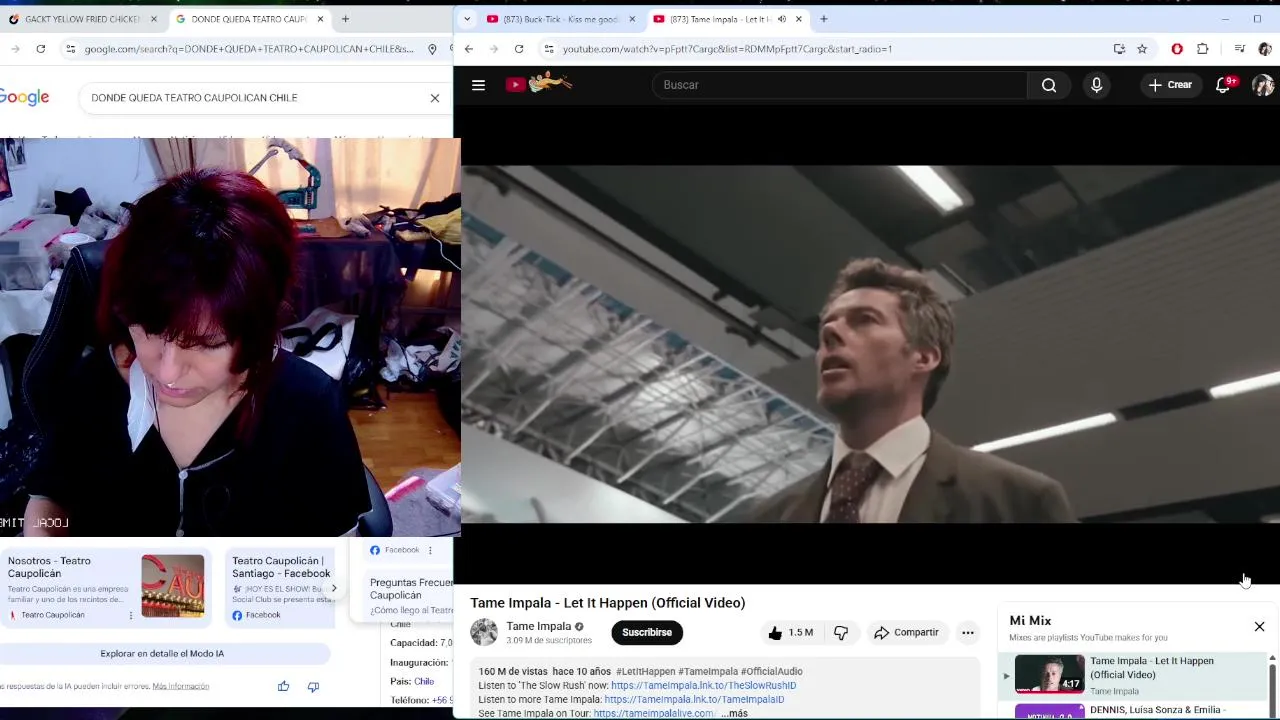This screenshot has height=720, width=1280.
Task: Open more actions three-dot menu under video
Action: coord(967,632)
